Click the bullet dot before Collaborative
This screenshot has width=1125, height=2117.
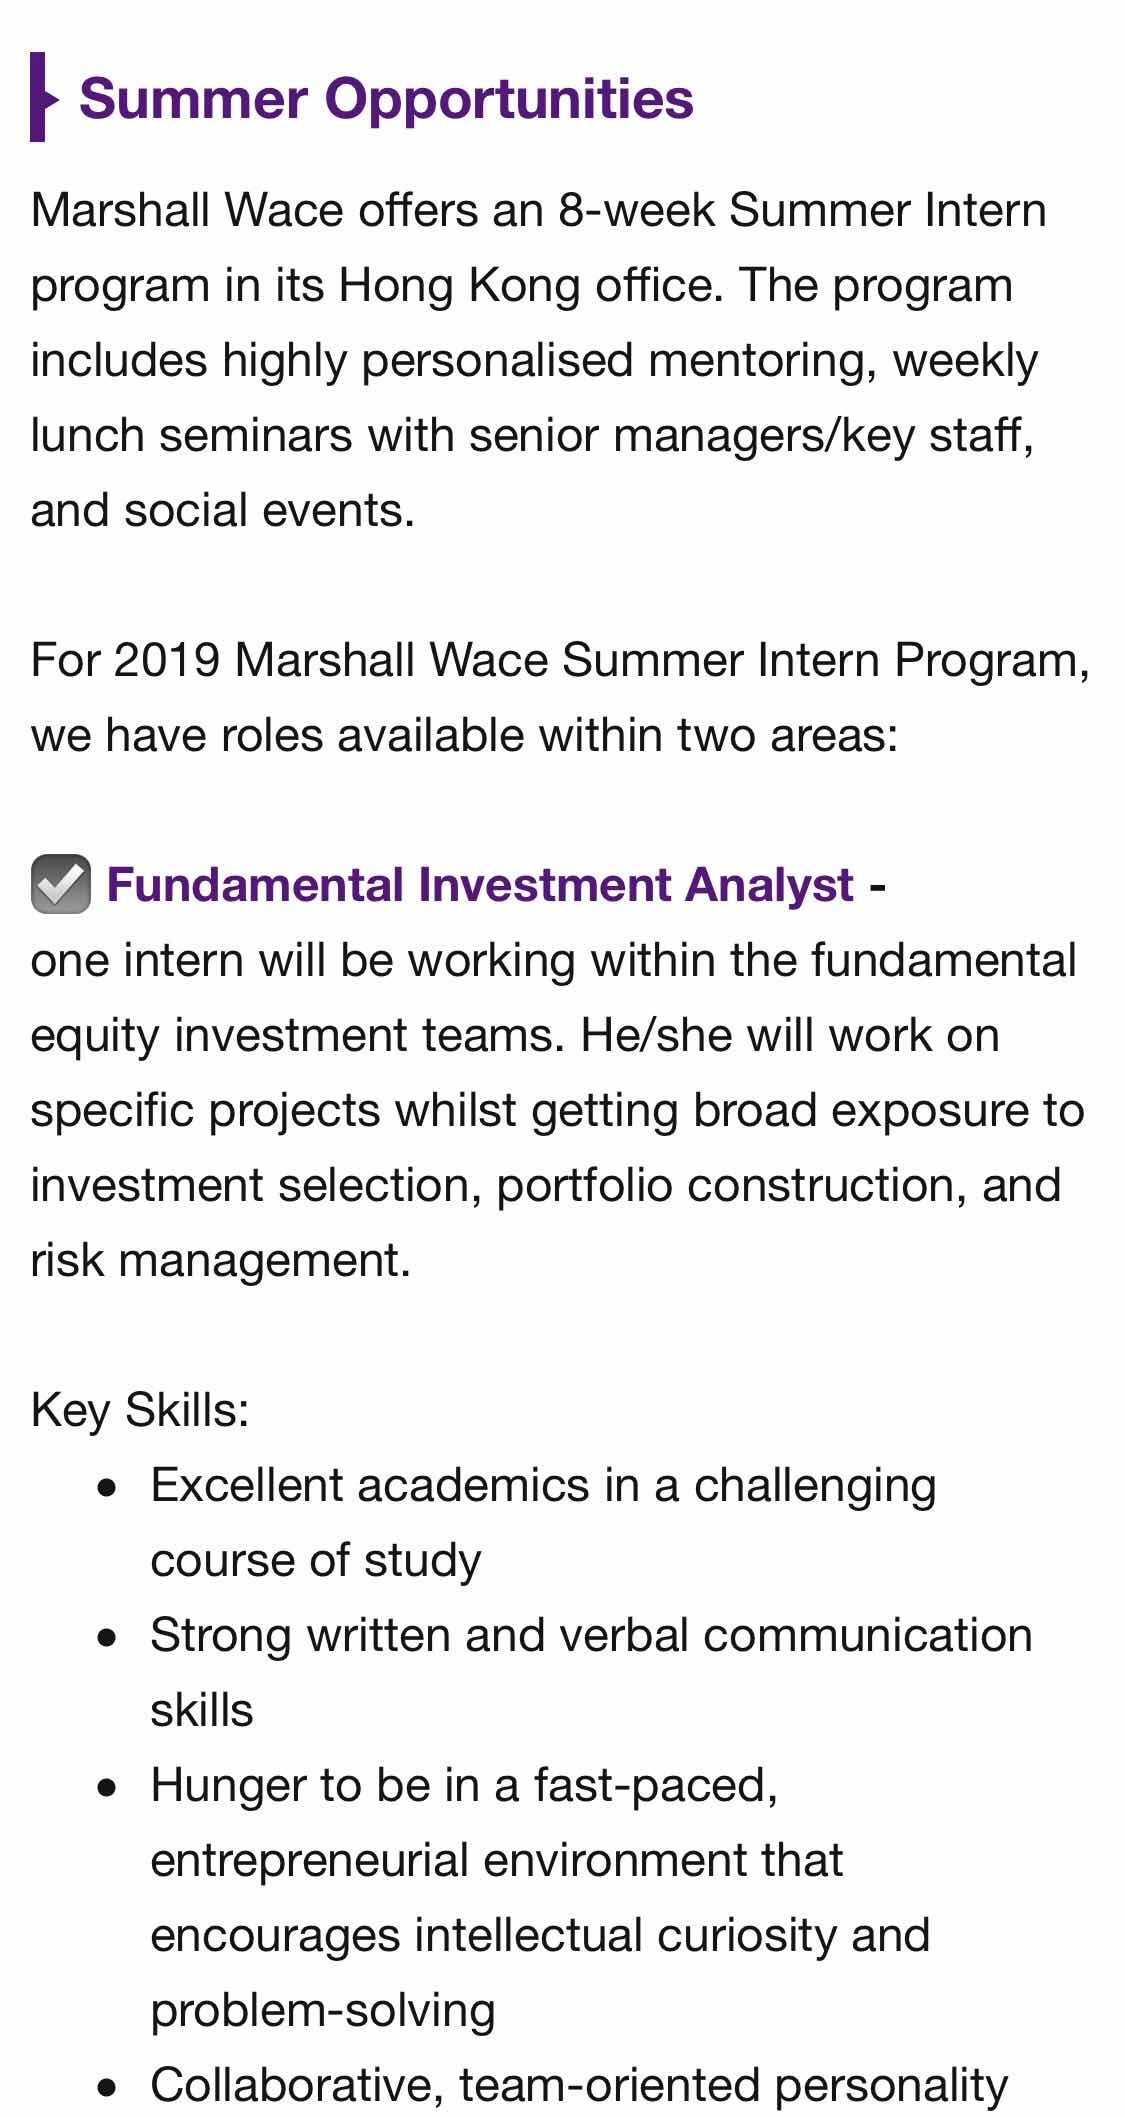click(x=108, y=2087)
